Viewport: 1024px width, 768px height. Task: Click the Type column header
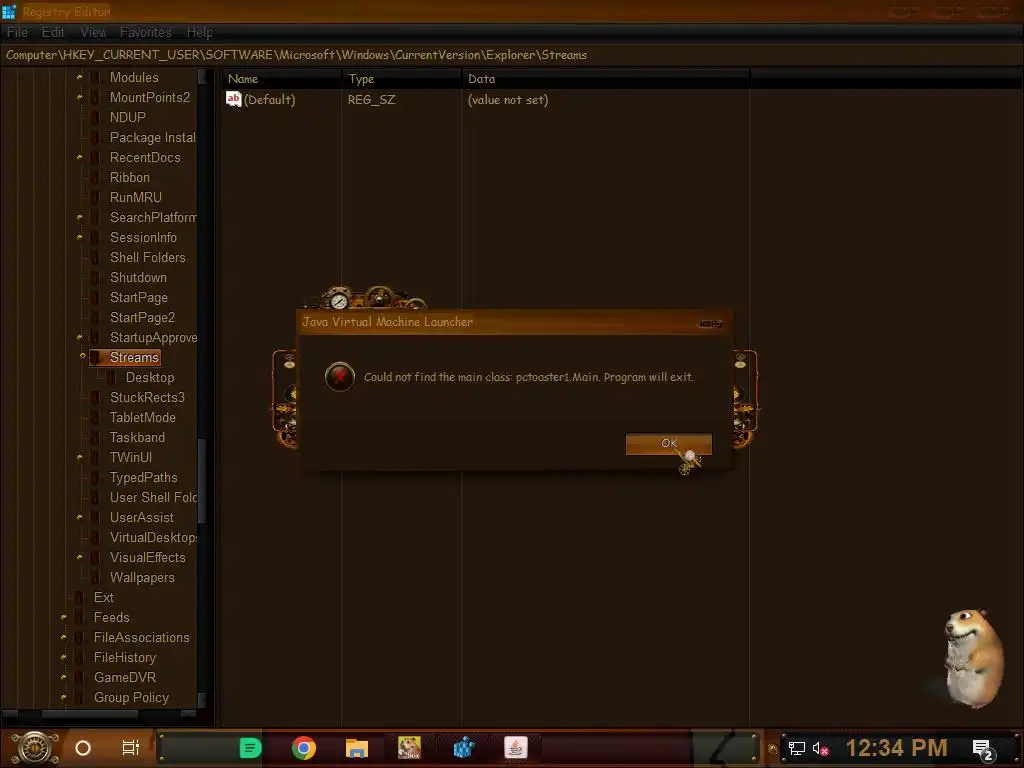click(x=401, y=79)
